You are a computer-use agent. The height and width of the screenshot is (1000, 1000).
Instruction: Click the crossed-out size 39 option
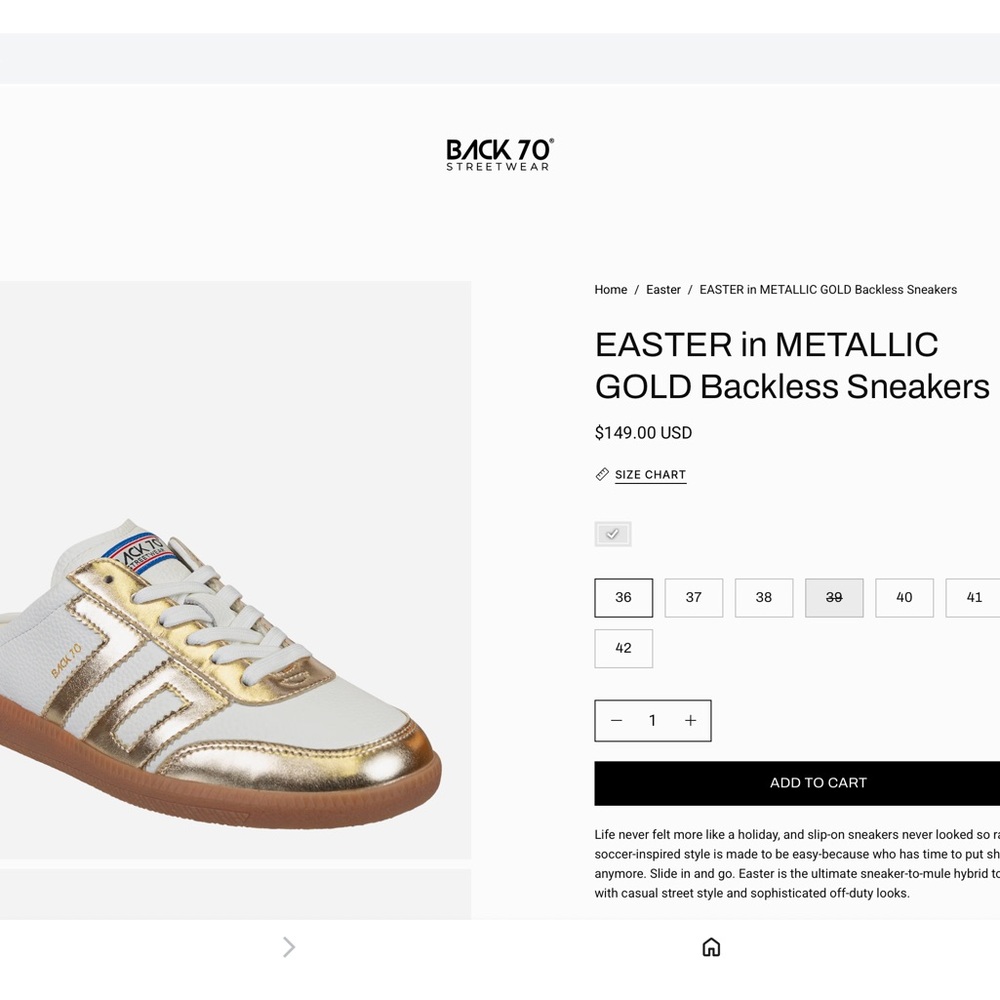(834, 597)
